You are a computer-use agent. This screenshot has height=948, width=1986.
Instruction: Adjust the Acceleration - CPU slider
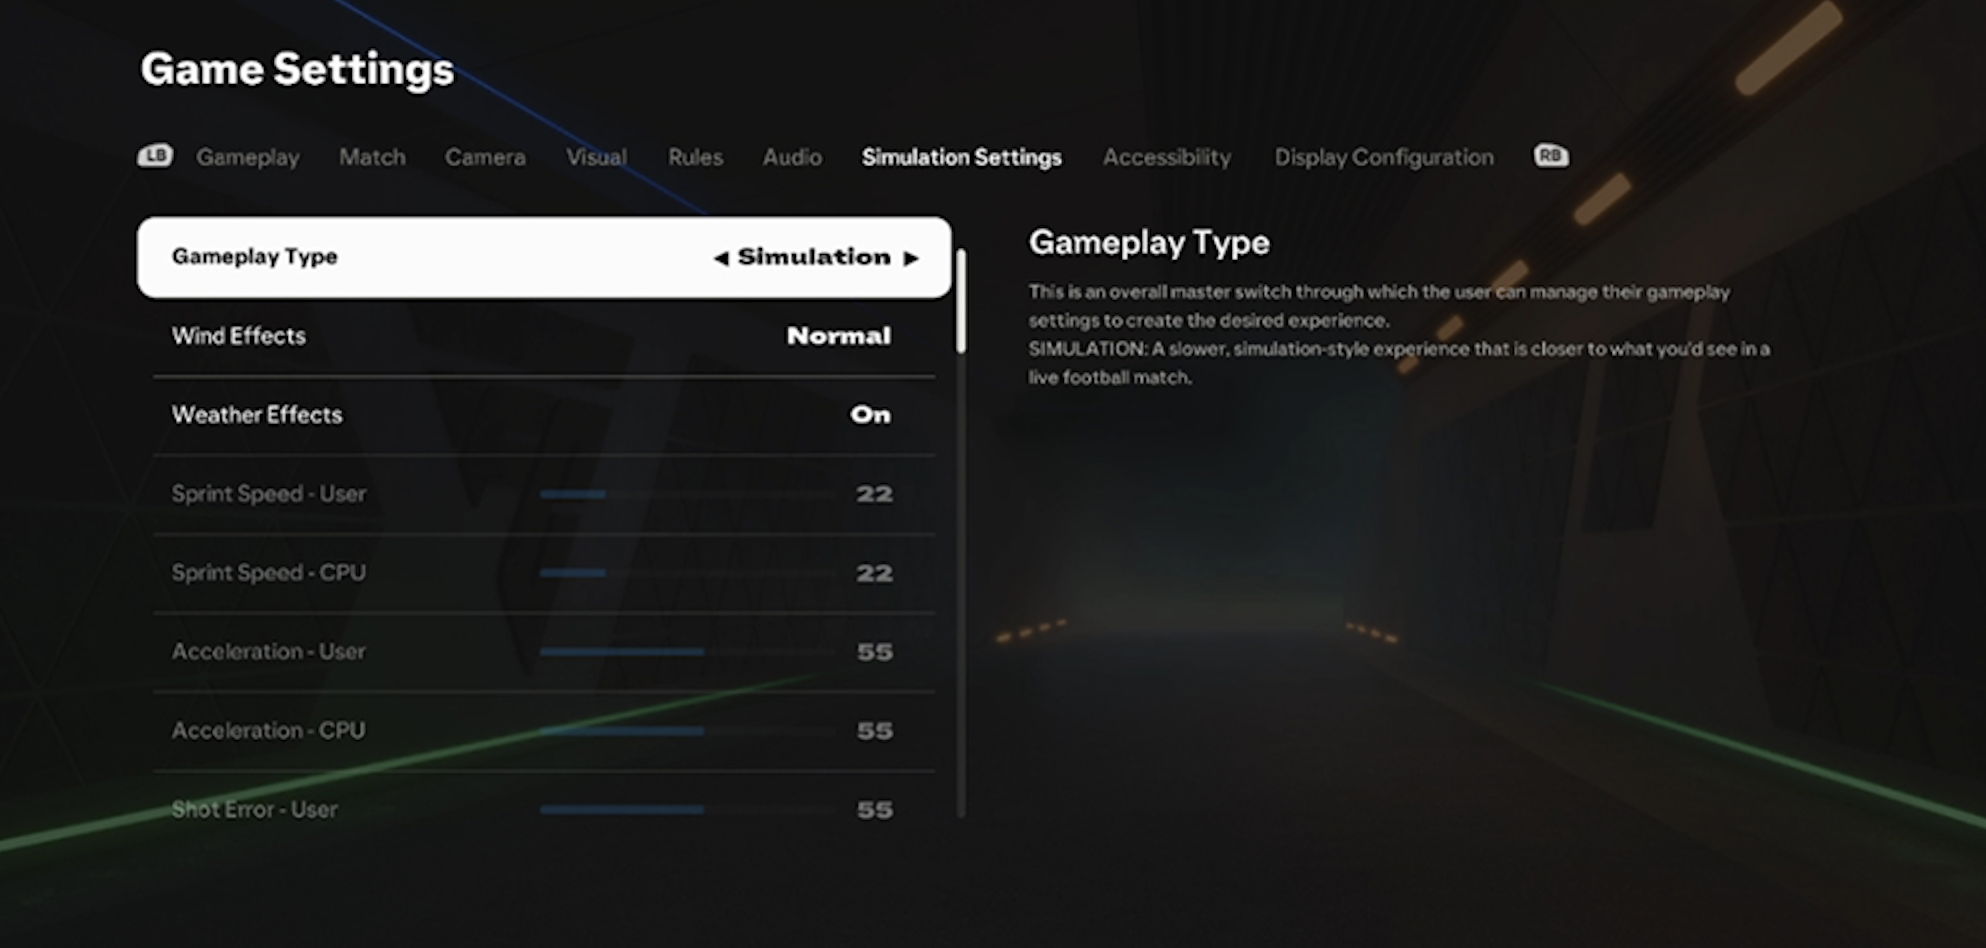tap(686, 731)
